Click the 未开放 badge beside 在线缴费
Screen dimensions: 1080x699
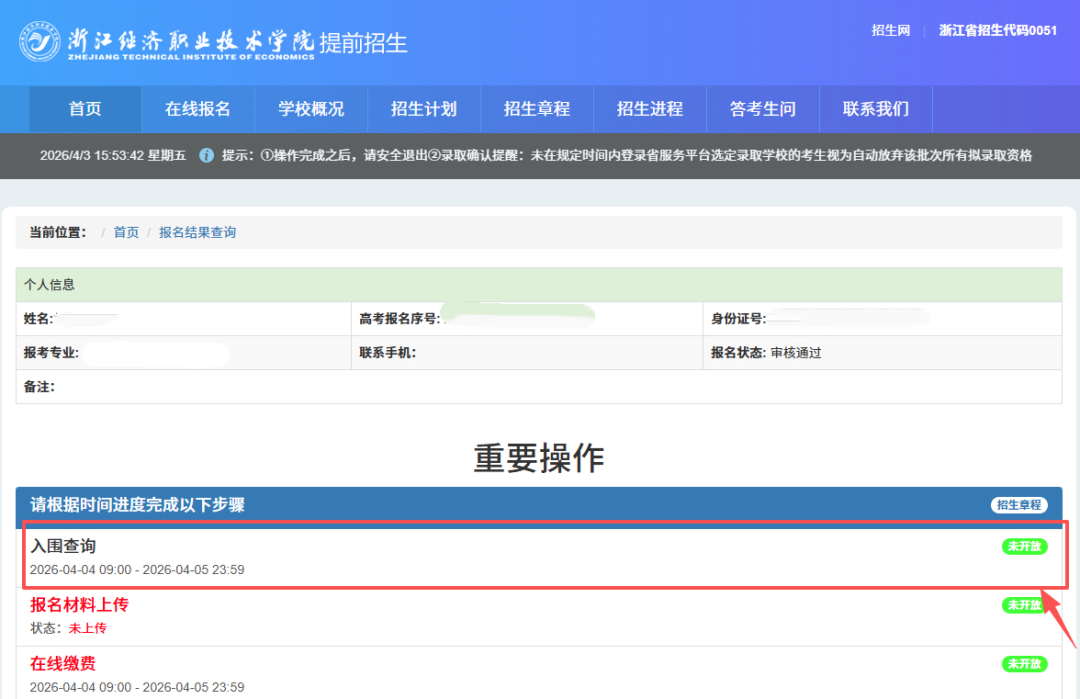coord(1023,663)
